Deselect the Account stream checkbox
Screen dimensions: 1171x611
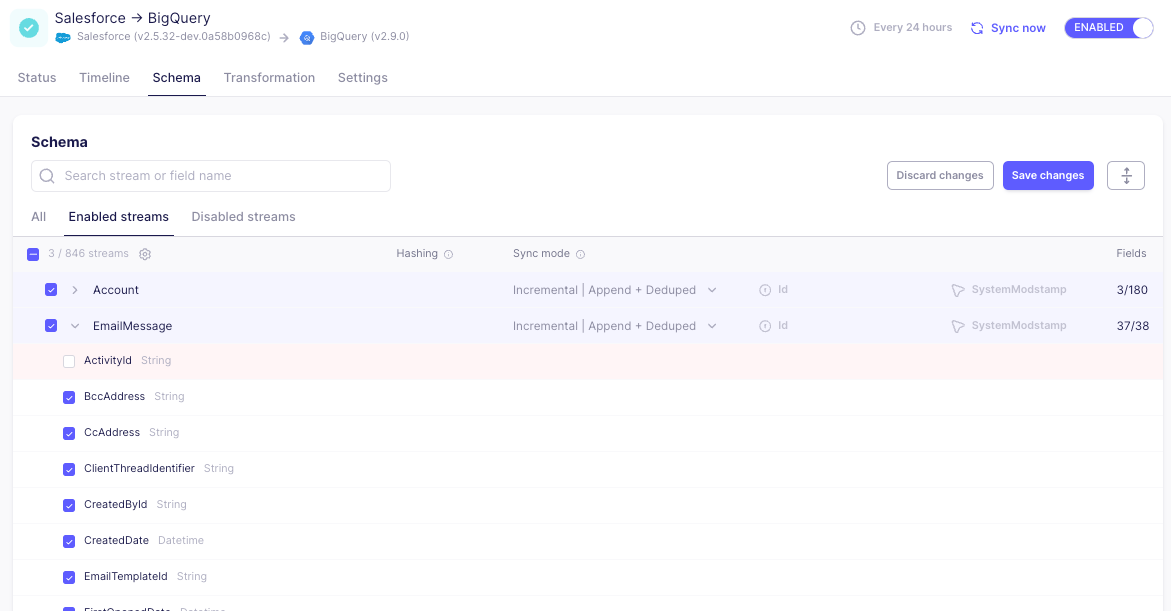tap(51, 290)
